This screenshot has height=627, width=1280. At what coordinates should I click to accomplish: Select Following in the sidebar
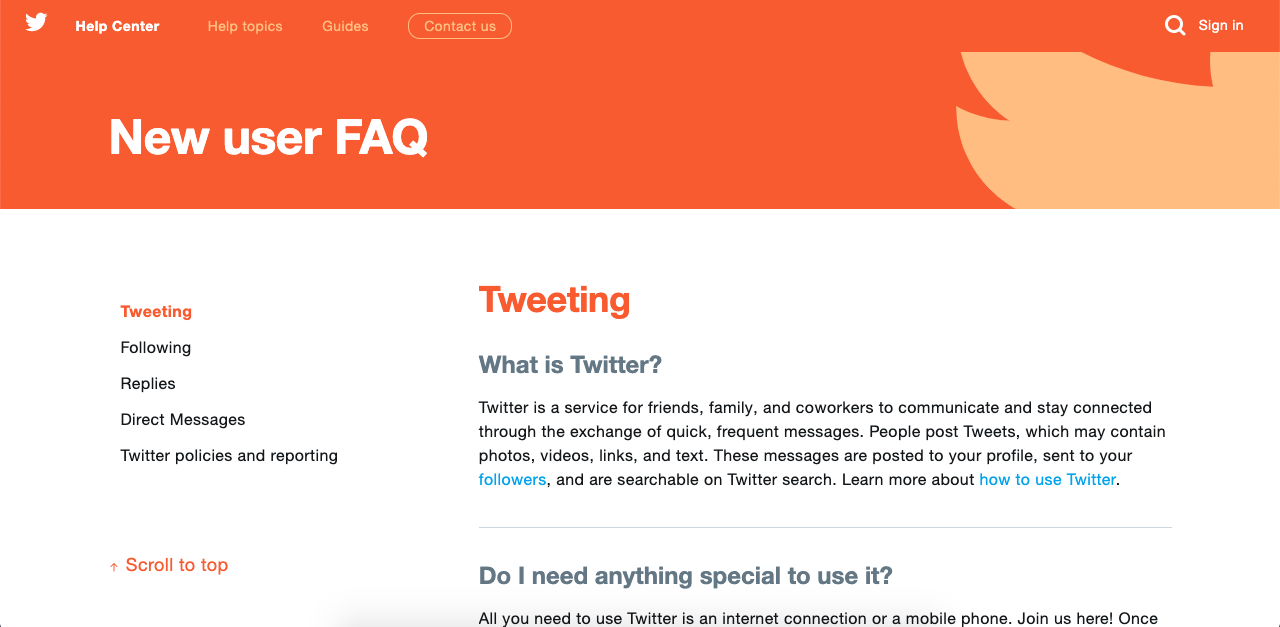(x=155, y=347)
